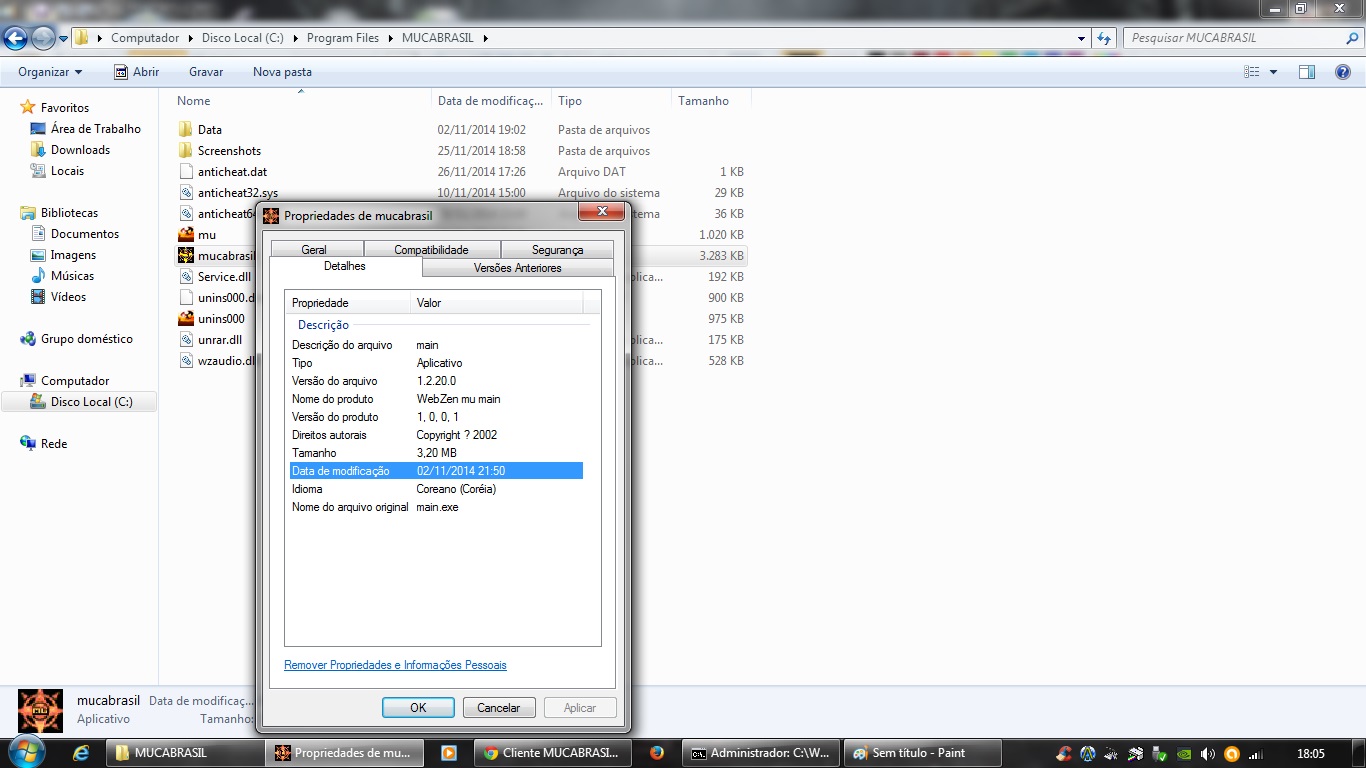Screen dimensions: 1366x768
Task: Select Disco Local (C:) in navigation pane
Action: pyautogui.click(x=91, y=402)
